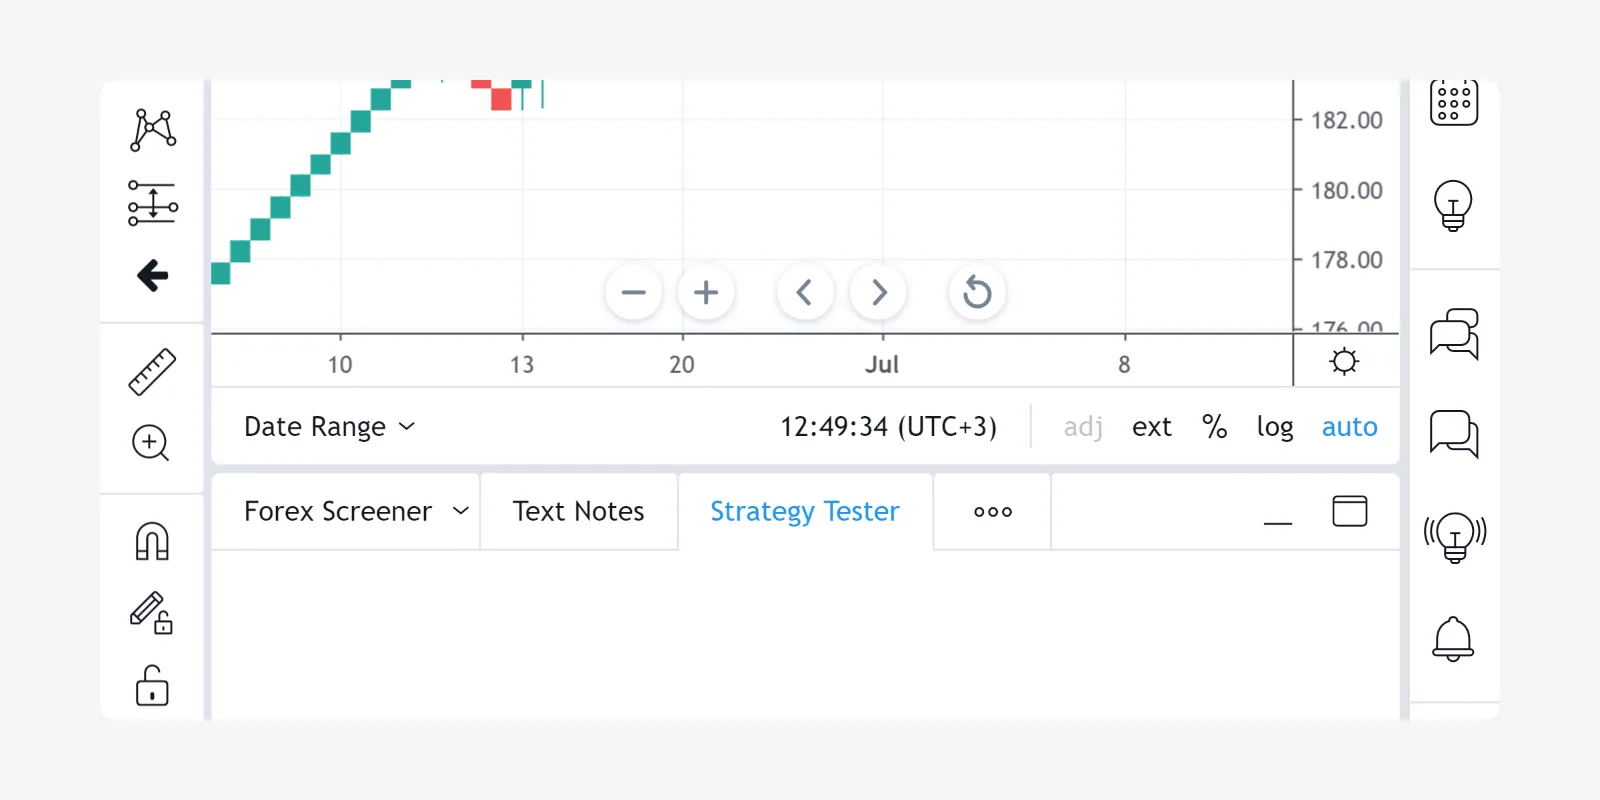Enable the magnet snapping mode
The image size is (1600, 800).
(152, 541)
